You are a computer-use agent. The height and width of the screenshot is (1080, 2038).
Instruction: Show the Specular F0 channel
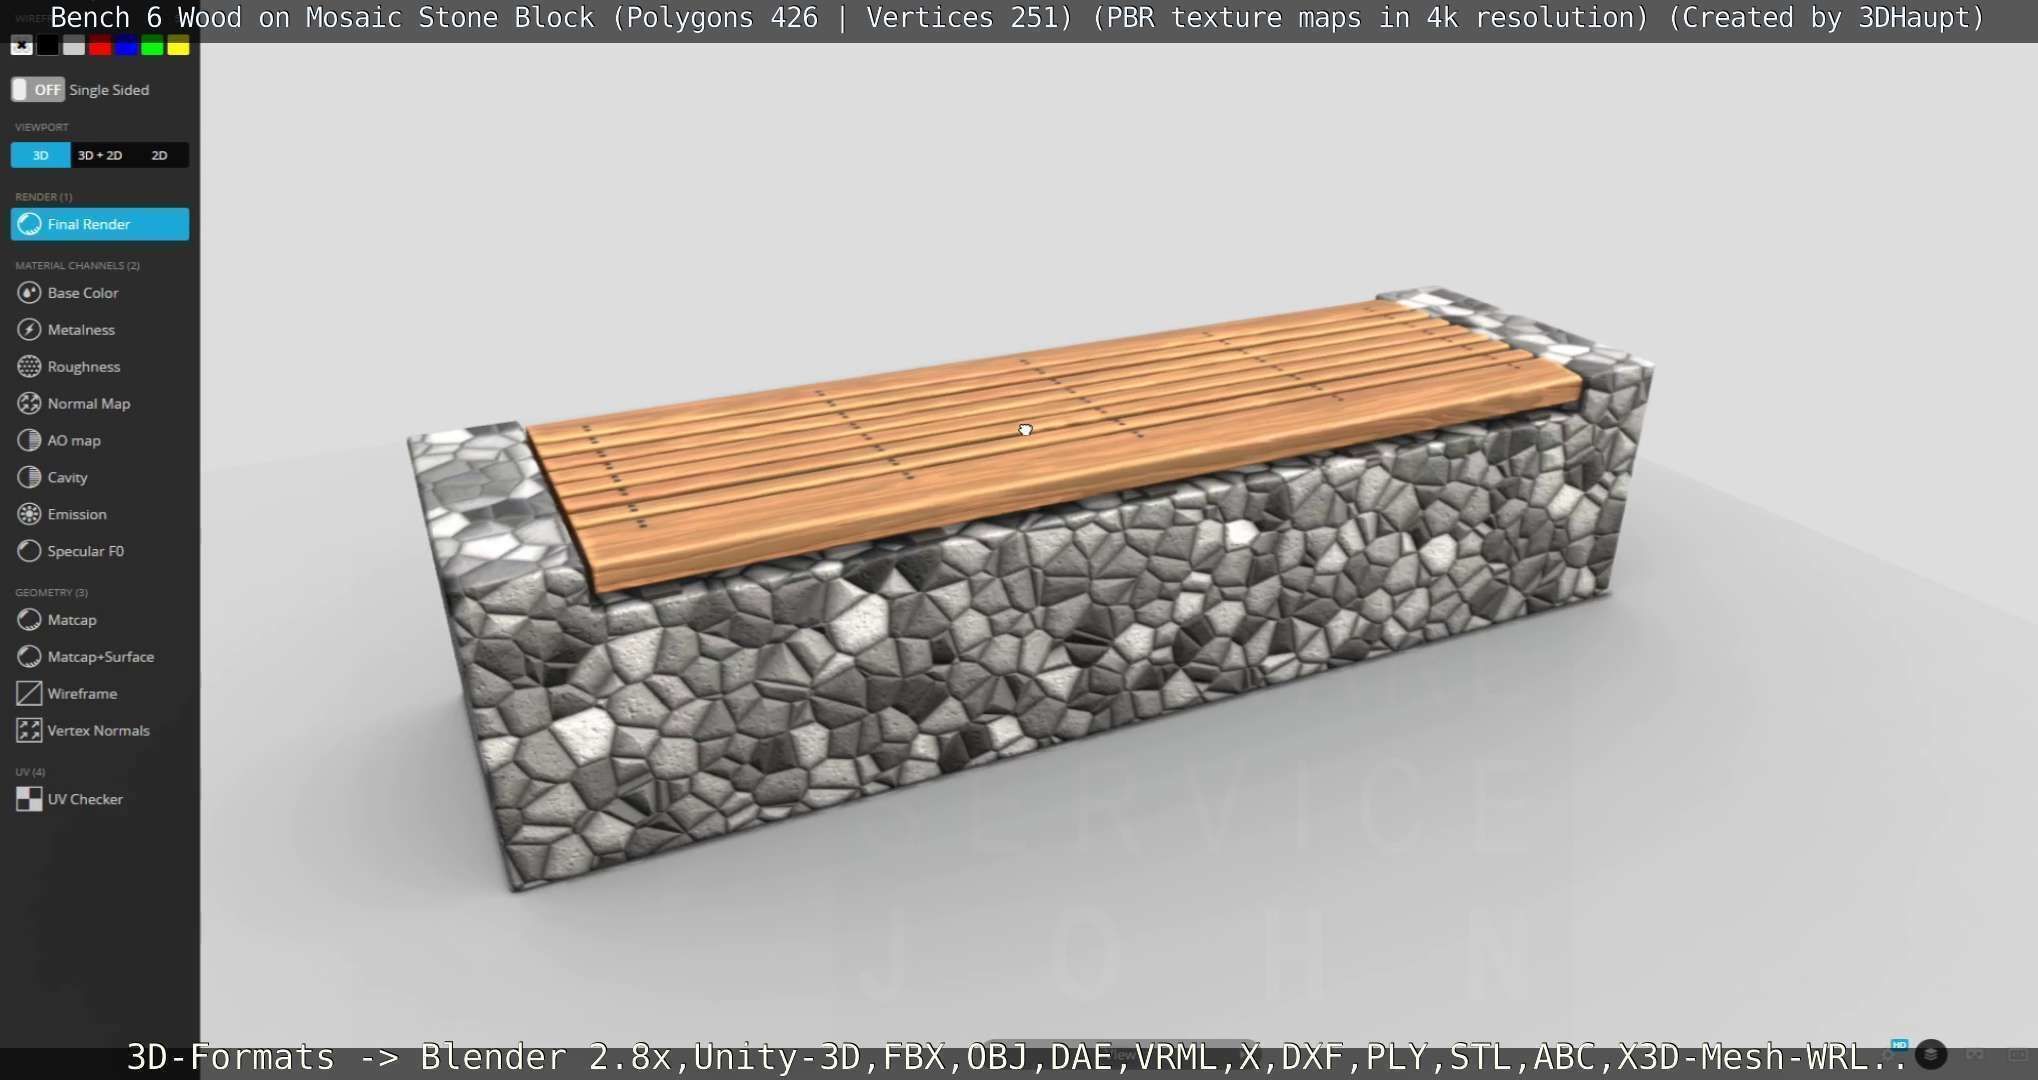pos(71,552)
